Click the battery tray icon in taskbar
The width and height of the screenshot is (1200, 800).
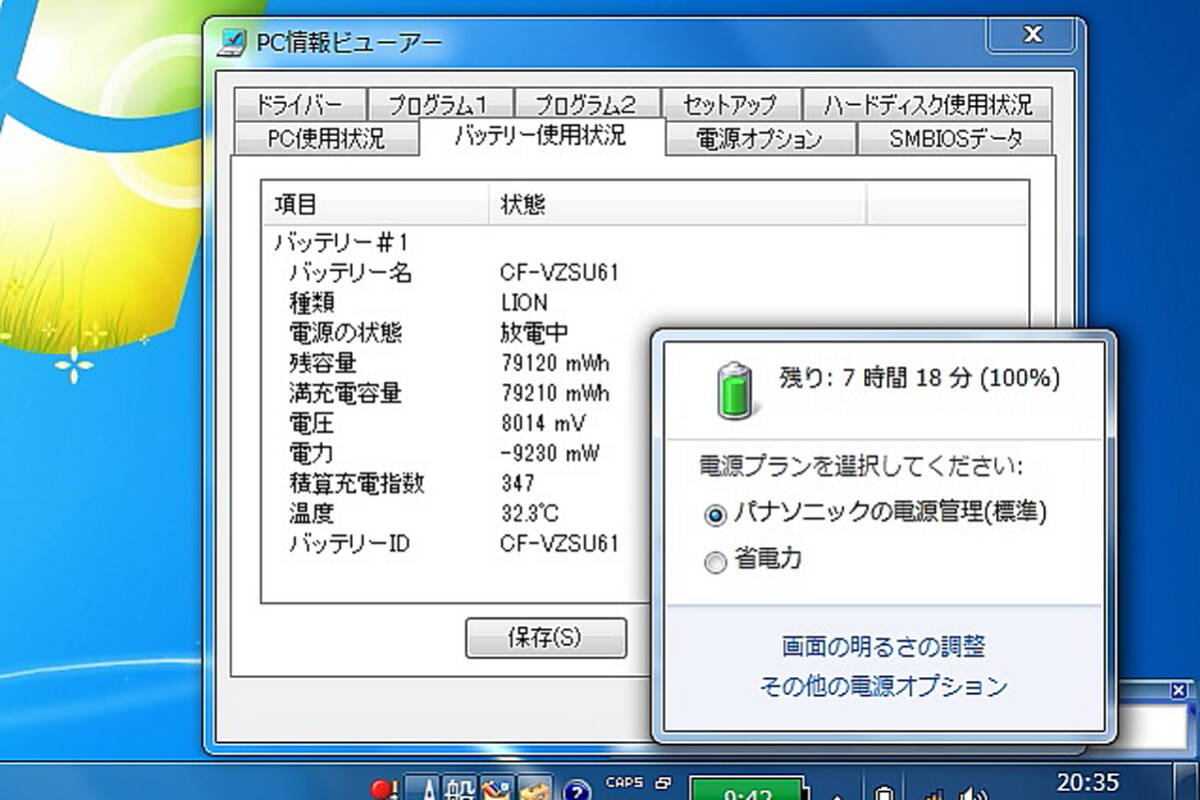click(883, 791)
